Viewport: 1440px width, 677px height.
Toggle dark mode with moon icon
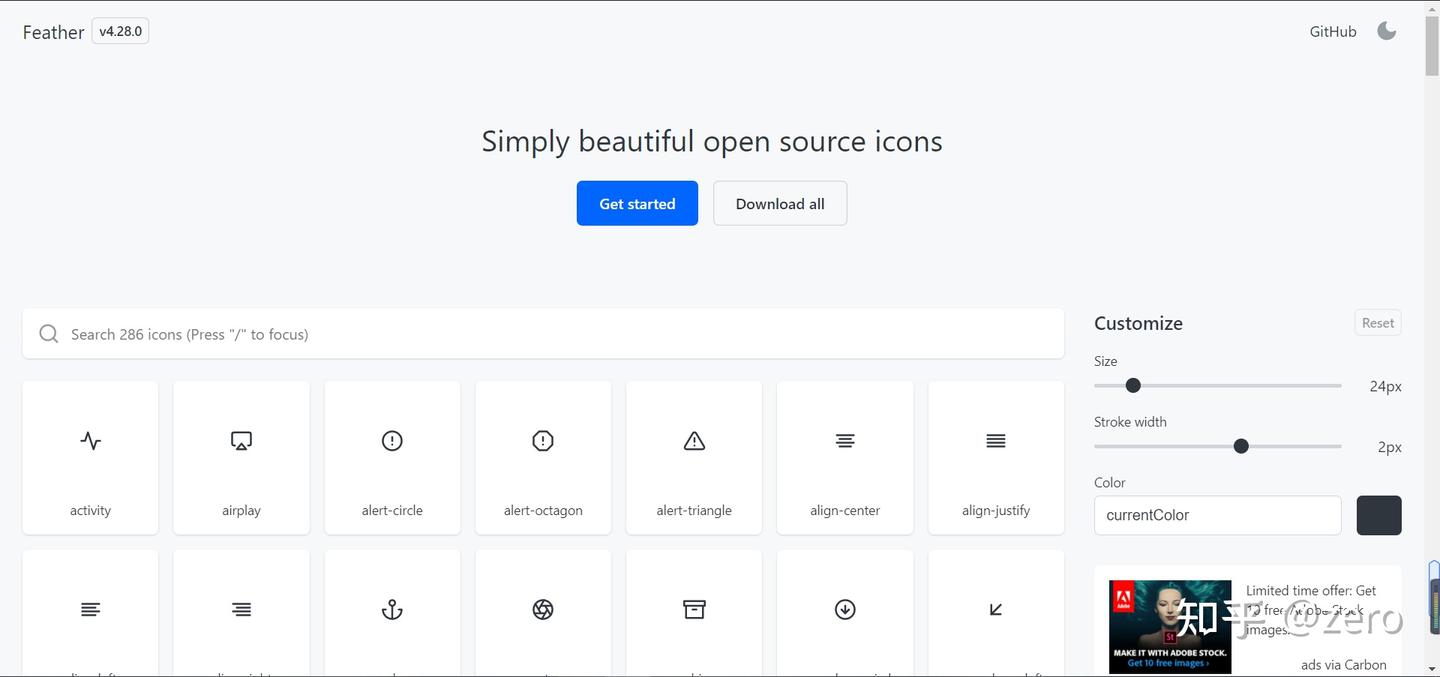(x=1387, y=31)
